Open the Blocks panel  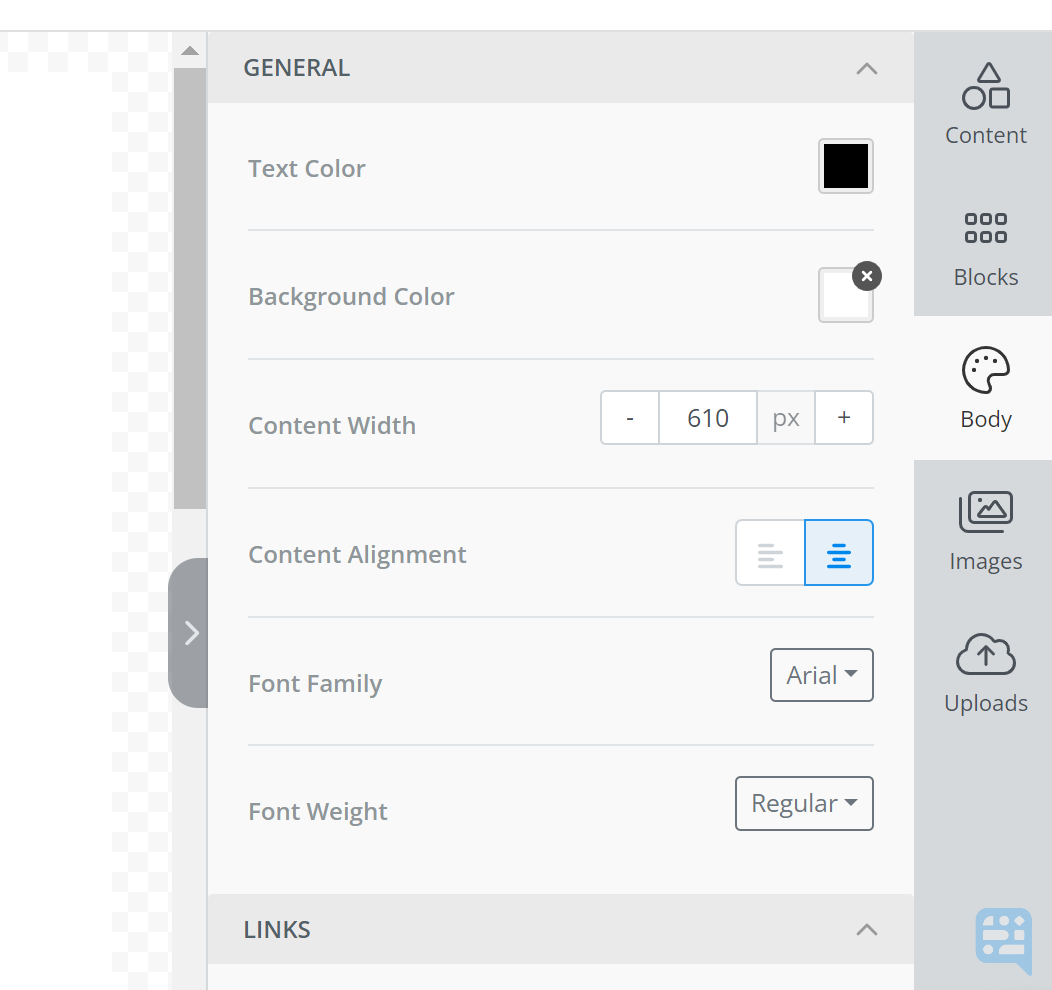coord(985,245)
